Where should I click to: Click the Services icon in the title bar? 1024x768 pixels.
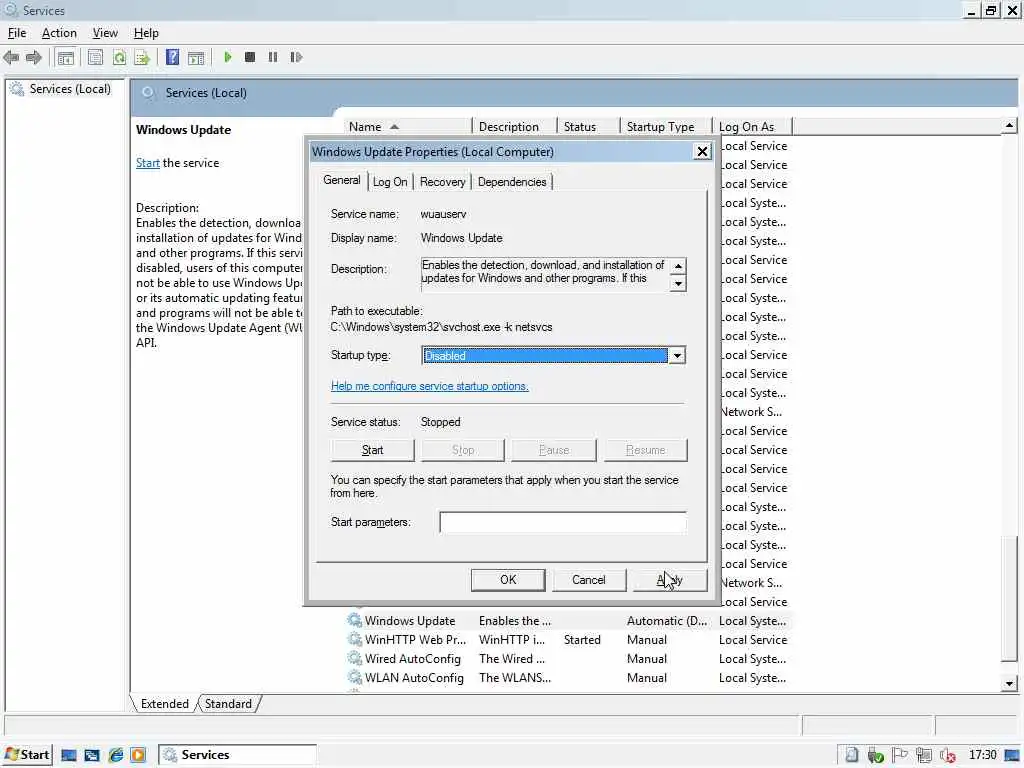click(11, 10)
